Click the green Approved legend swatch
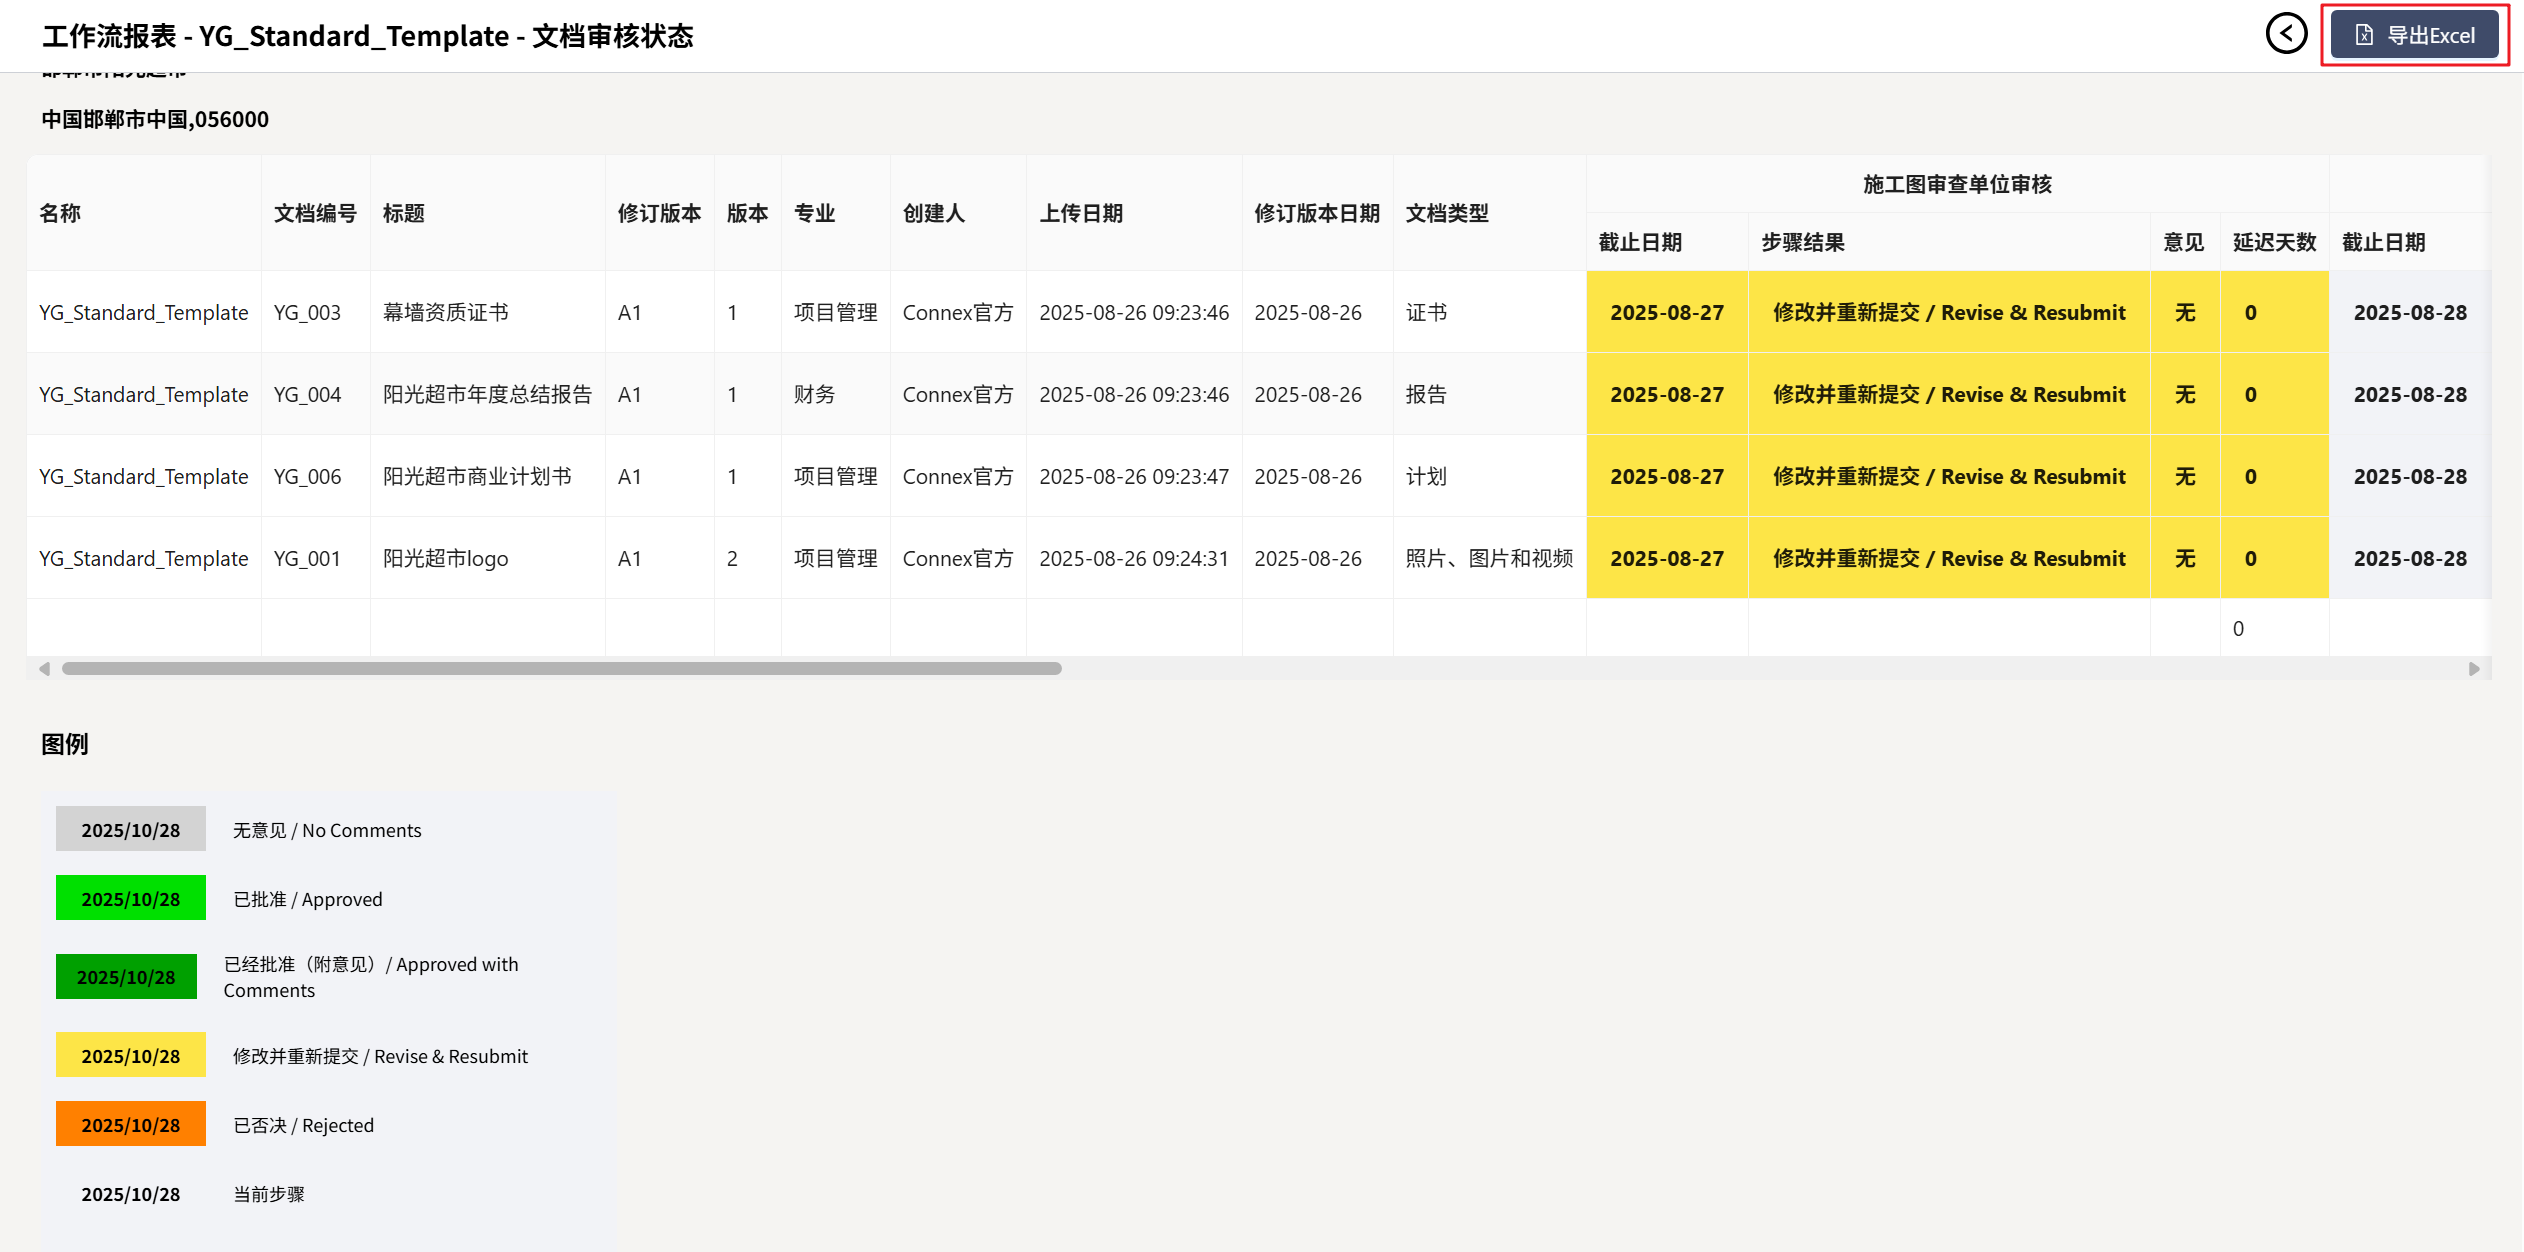Image resolution: width=2524 pixels, height=1252 pixels. (130, 898)
